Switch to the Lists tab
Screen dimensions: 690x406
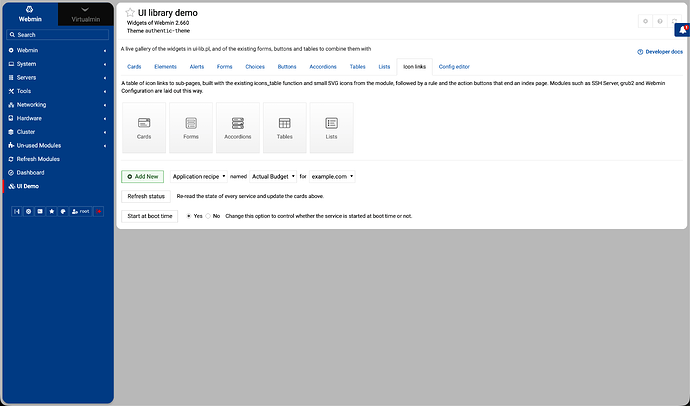pyautogui.click(x=384, y=67)
